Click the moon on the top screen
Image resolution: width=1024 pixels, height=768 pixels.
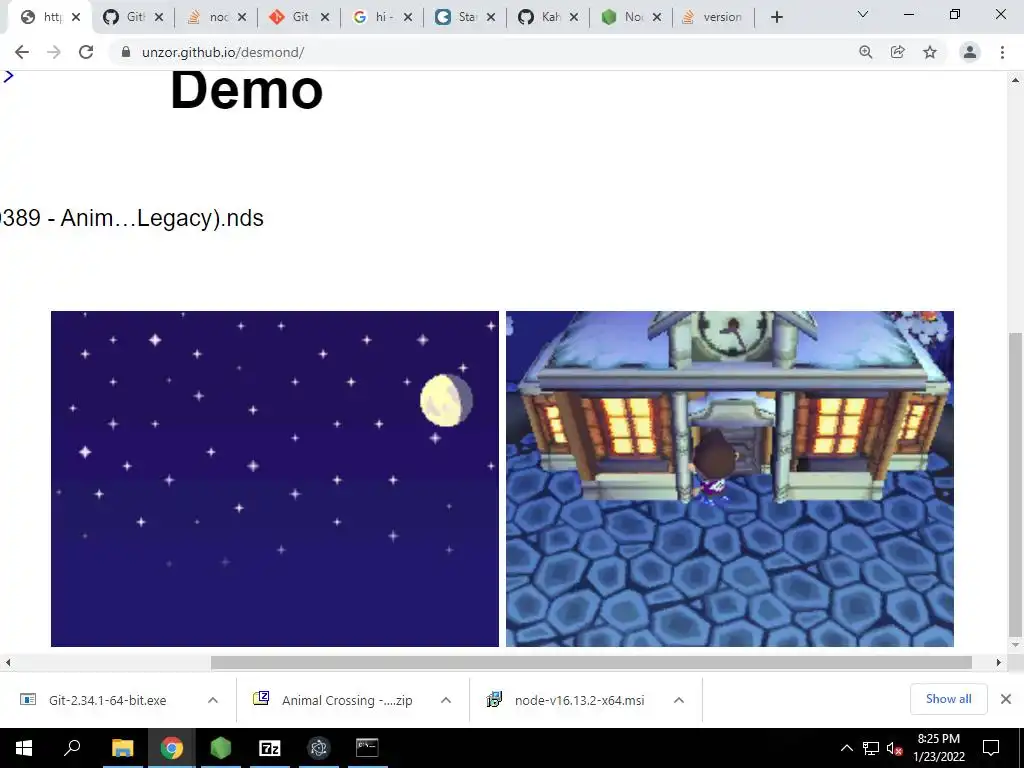[446, 400]
